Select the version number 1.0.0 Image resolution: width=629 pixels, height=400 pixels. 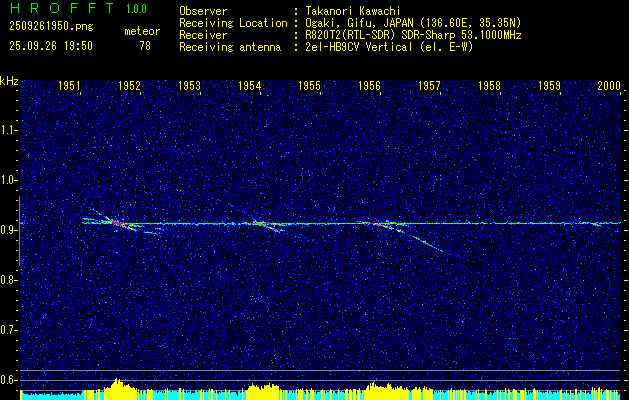click(136, 8)
